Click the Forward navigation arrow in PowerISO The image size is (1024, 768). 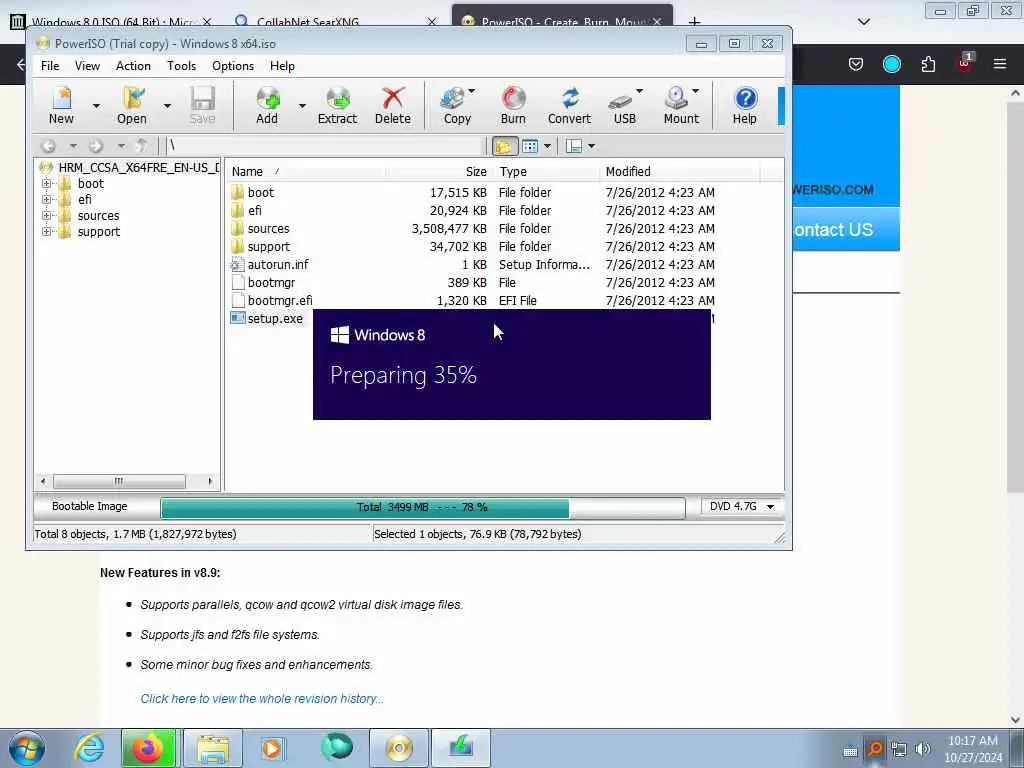[x=96, y=146]
